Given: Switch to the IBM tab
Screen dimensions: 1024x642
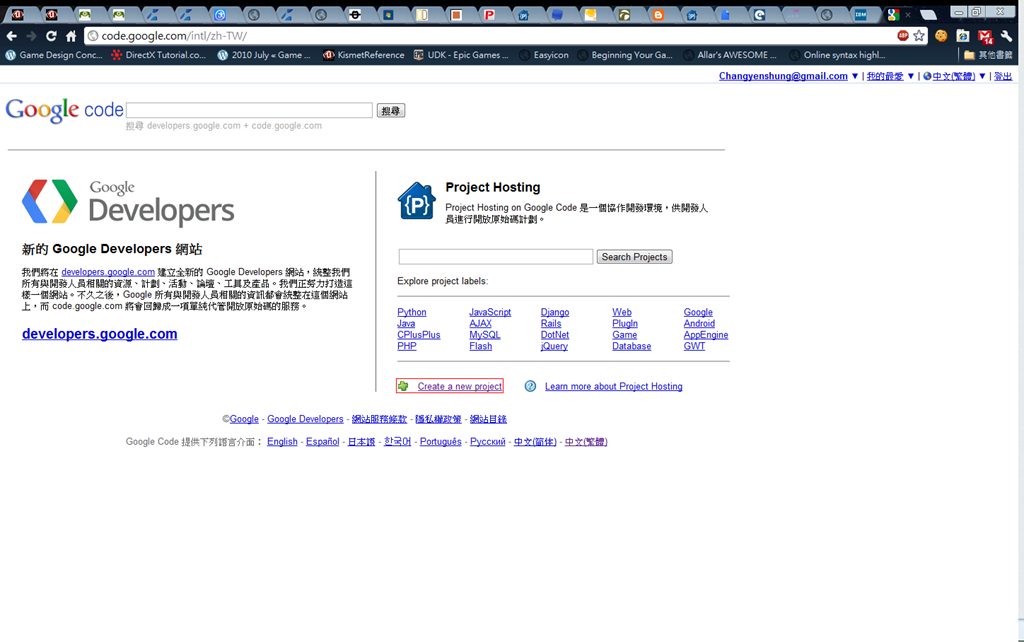Looking at the screenshot, I should point(860,14).
